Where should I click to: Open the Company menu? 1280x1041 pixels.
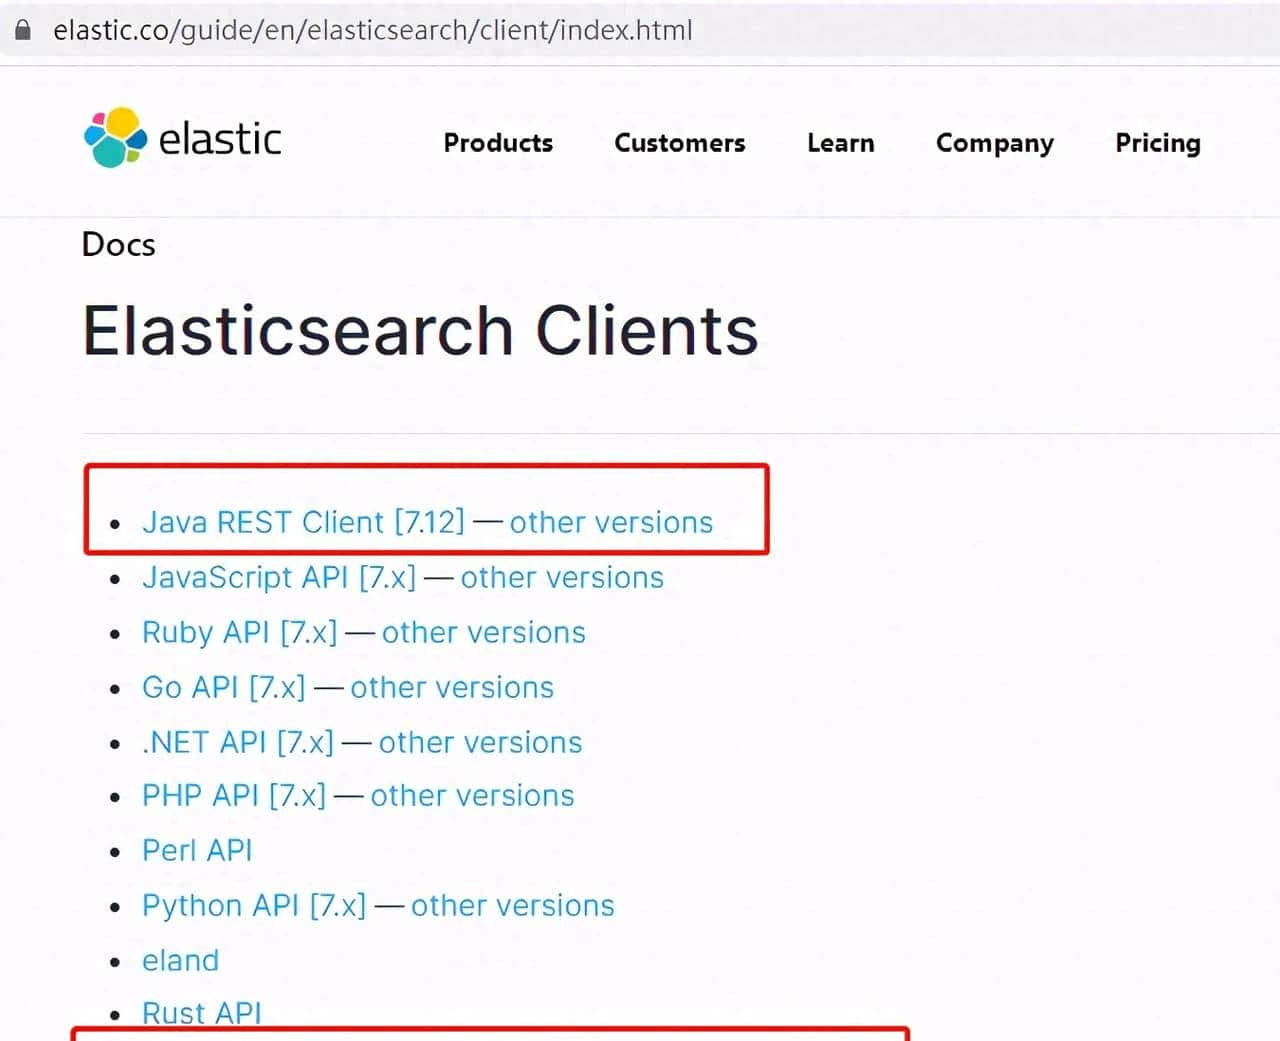(994, 143)
